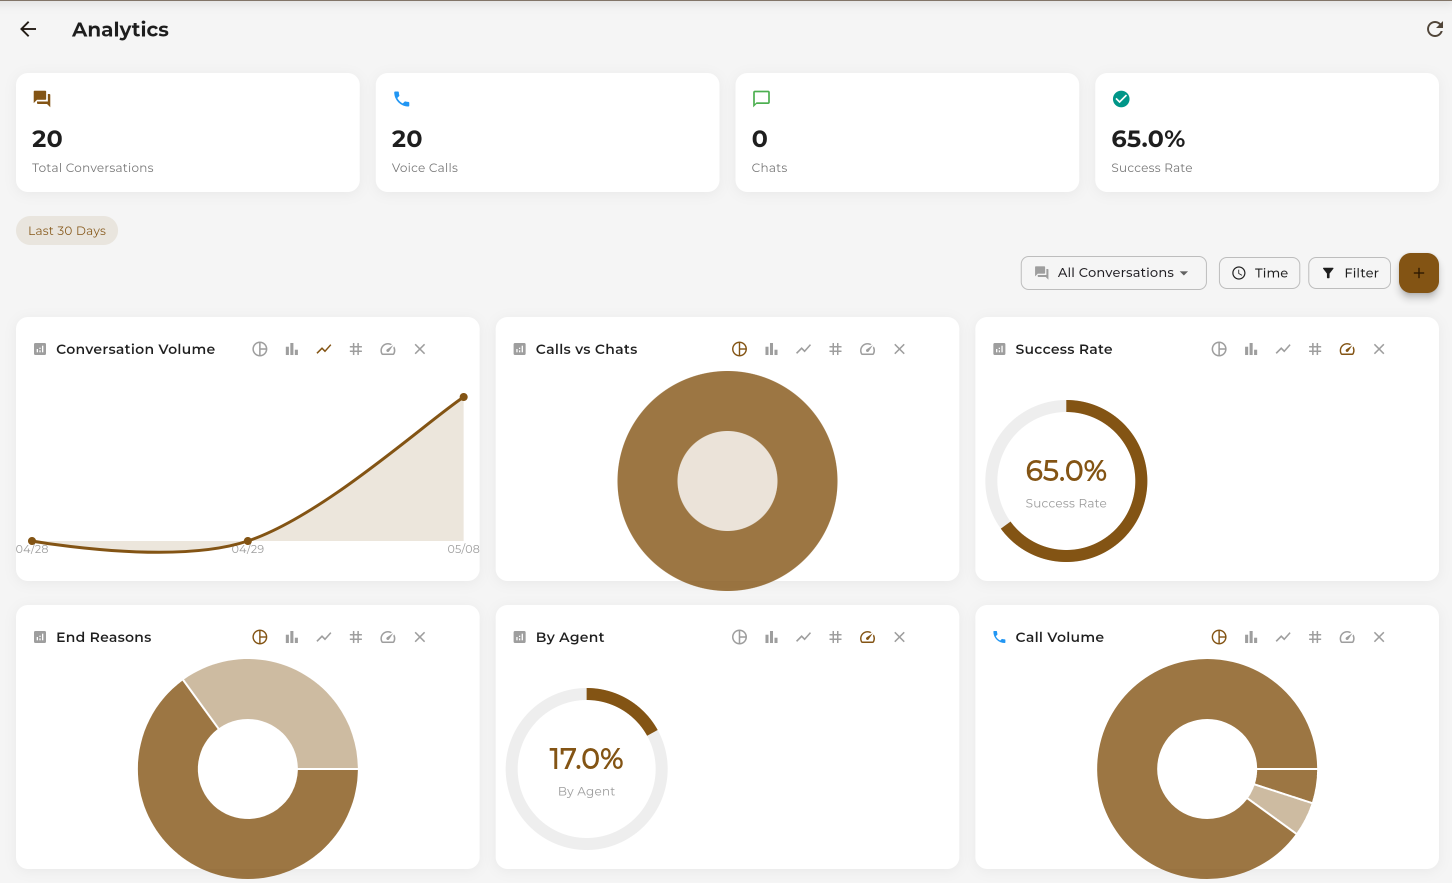The image size is (1452, 883).
Task: Open the Time filter
Action: 1259,273
